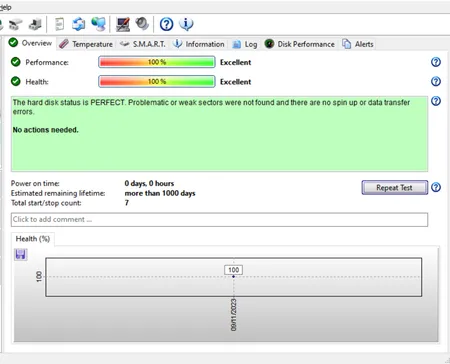Image resolution: width=450 pixels, height=364 pixels.
Task: Click the Health 100 % progress bar
Action: point(157,82)
